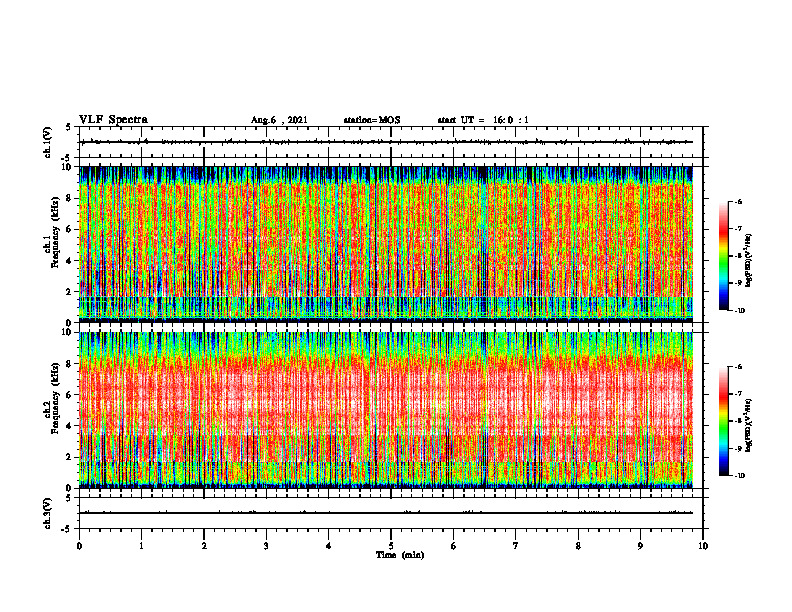Click the 4 kHz tick of ch.2 spectrogram
Viewport: 792px width, 612px height.
69,426
